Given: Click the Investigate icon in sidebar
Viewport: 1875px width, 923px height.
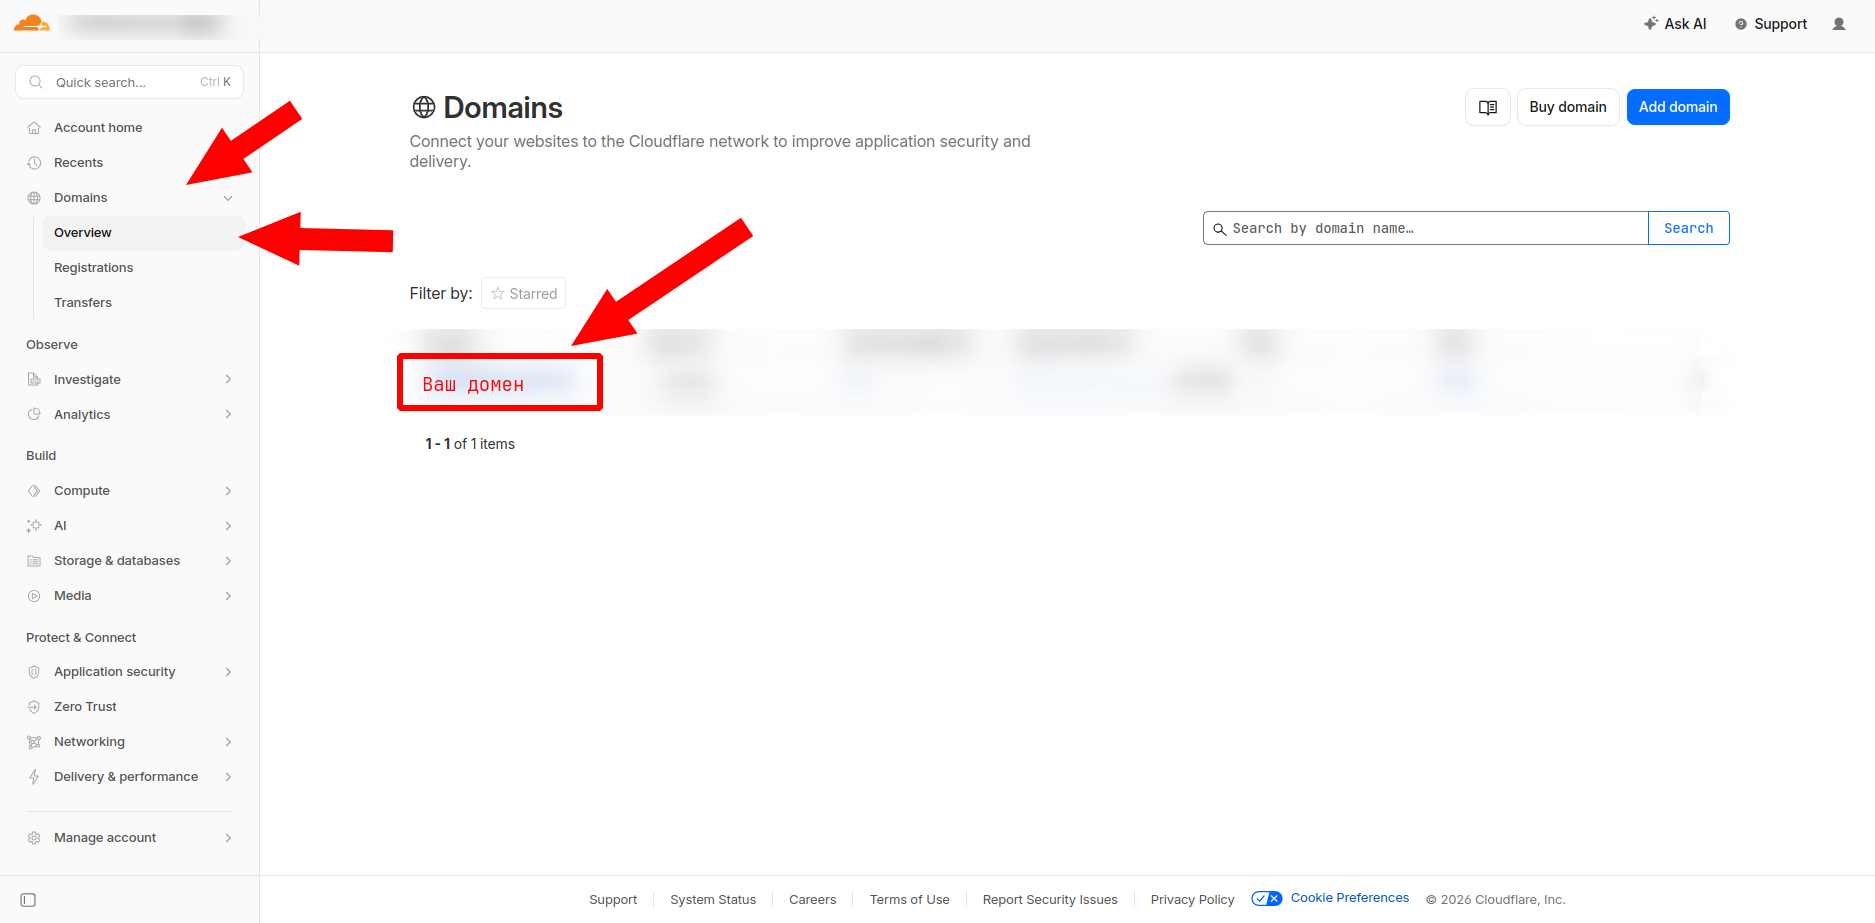Looking at the screenshot, I should point(34,380).
